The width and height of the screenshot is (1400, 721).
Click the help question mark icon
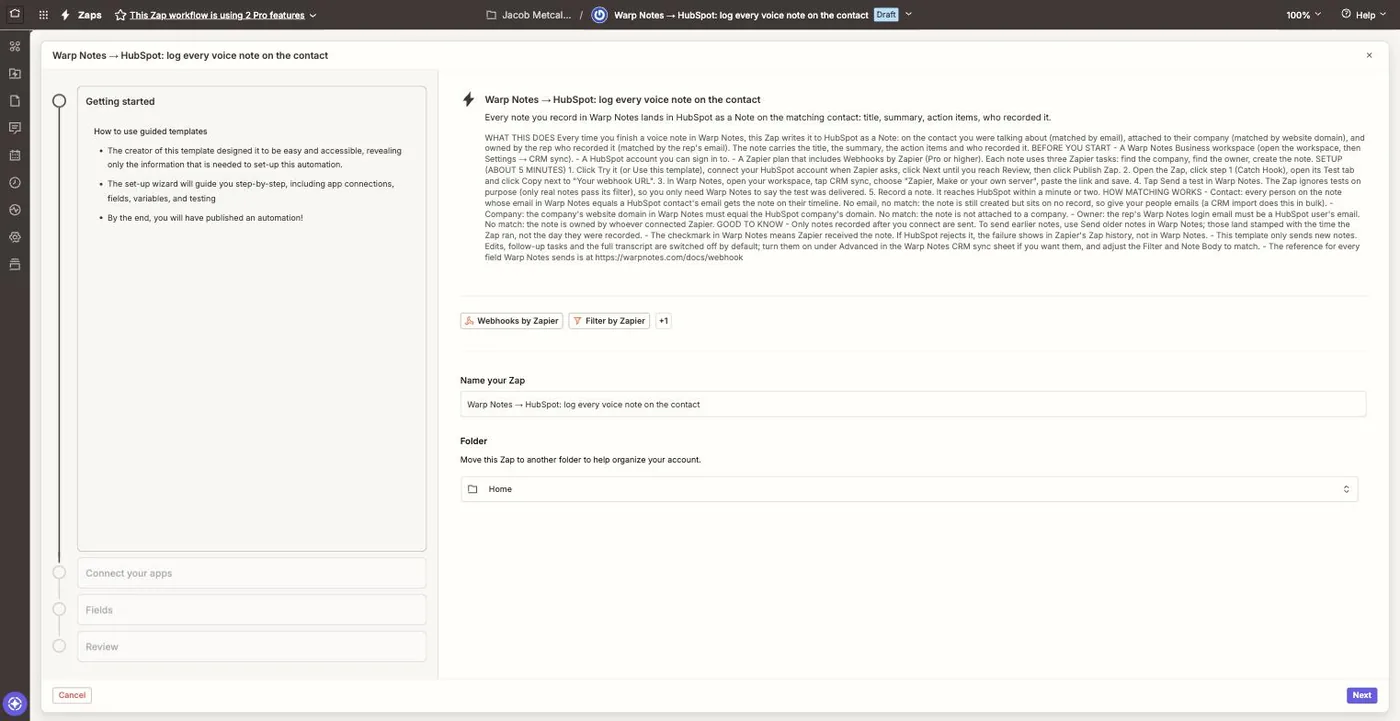(x=1346, y=15)
